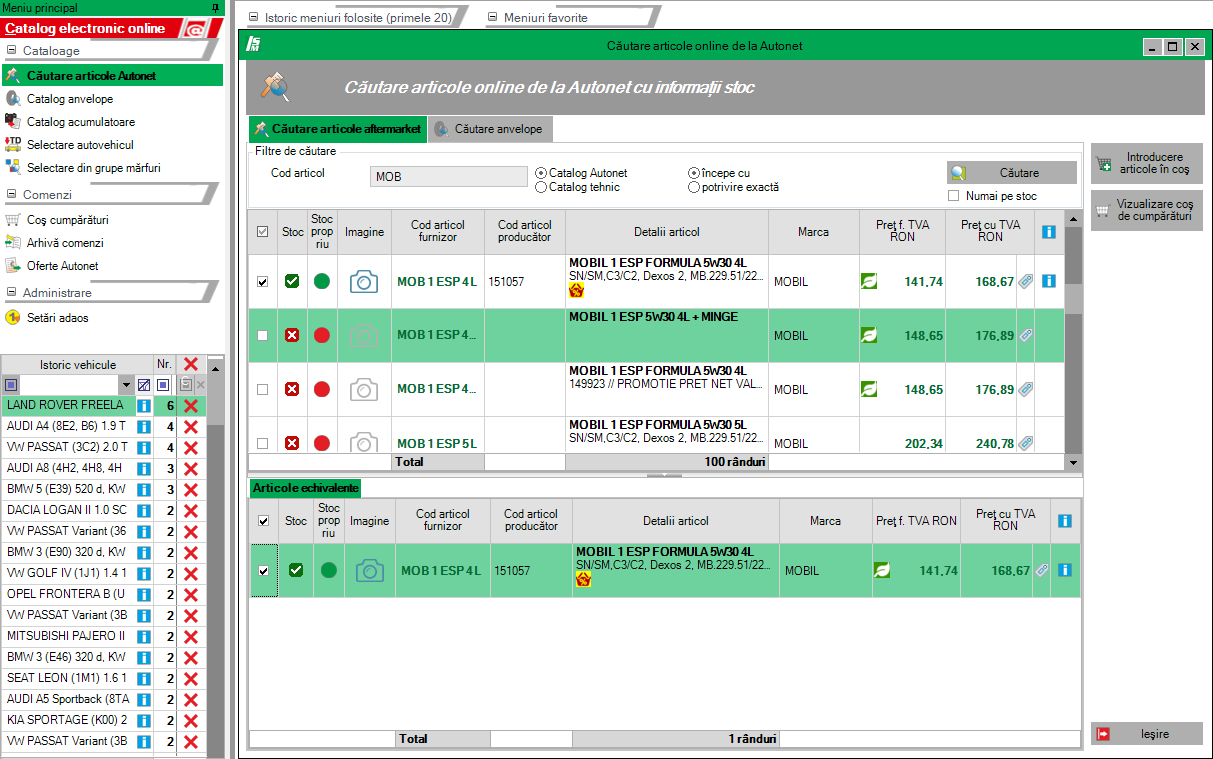
Task: Delete OPEL FRONTERA B from vehicle history
Action: pyautogui.click(x=190, y=594)
